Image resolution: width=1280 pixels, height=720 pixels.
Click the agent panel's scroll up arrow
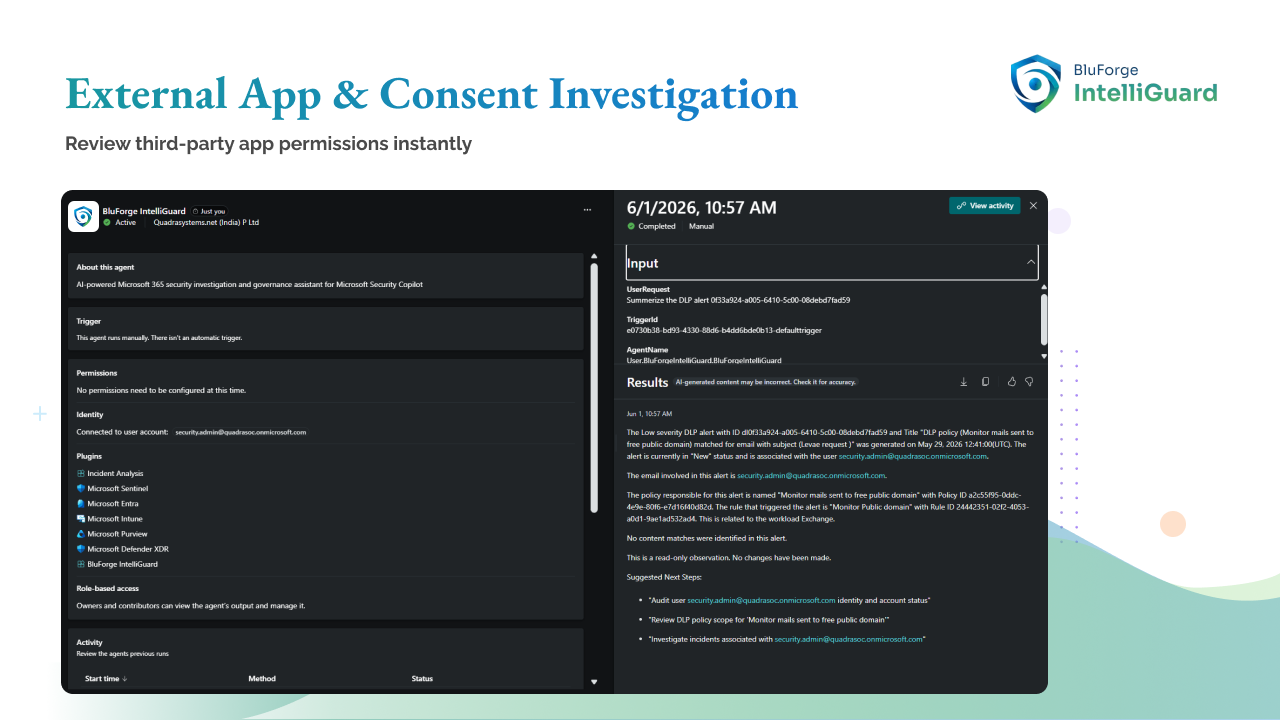pyautogui.click(x=594, y=256)
